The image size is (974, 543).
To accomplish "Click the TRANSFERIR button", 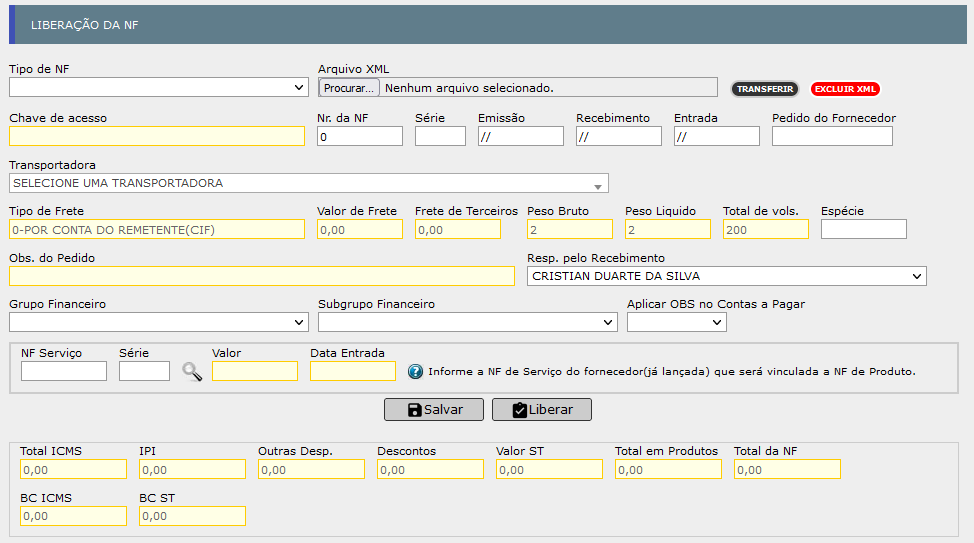I will click(x=765, y=89).
